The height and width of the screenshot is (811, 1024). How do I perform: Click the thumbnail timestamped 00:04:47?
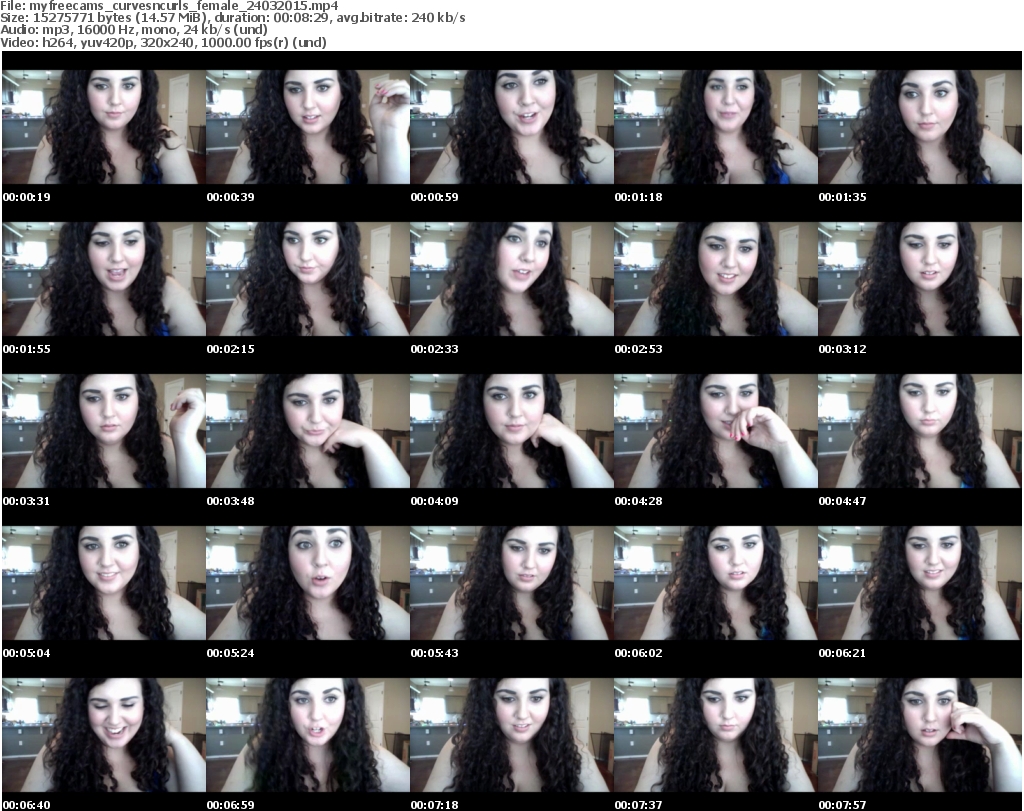click(x=920, y=431)
